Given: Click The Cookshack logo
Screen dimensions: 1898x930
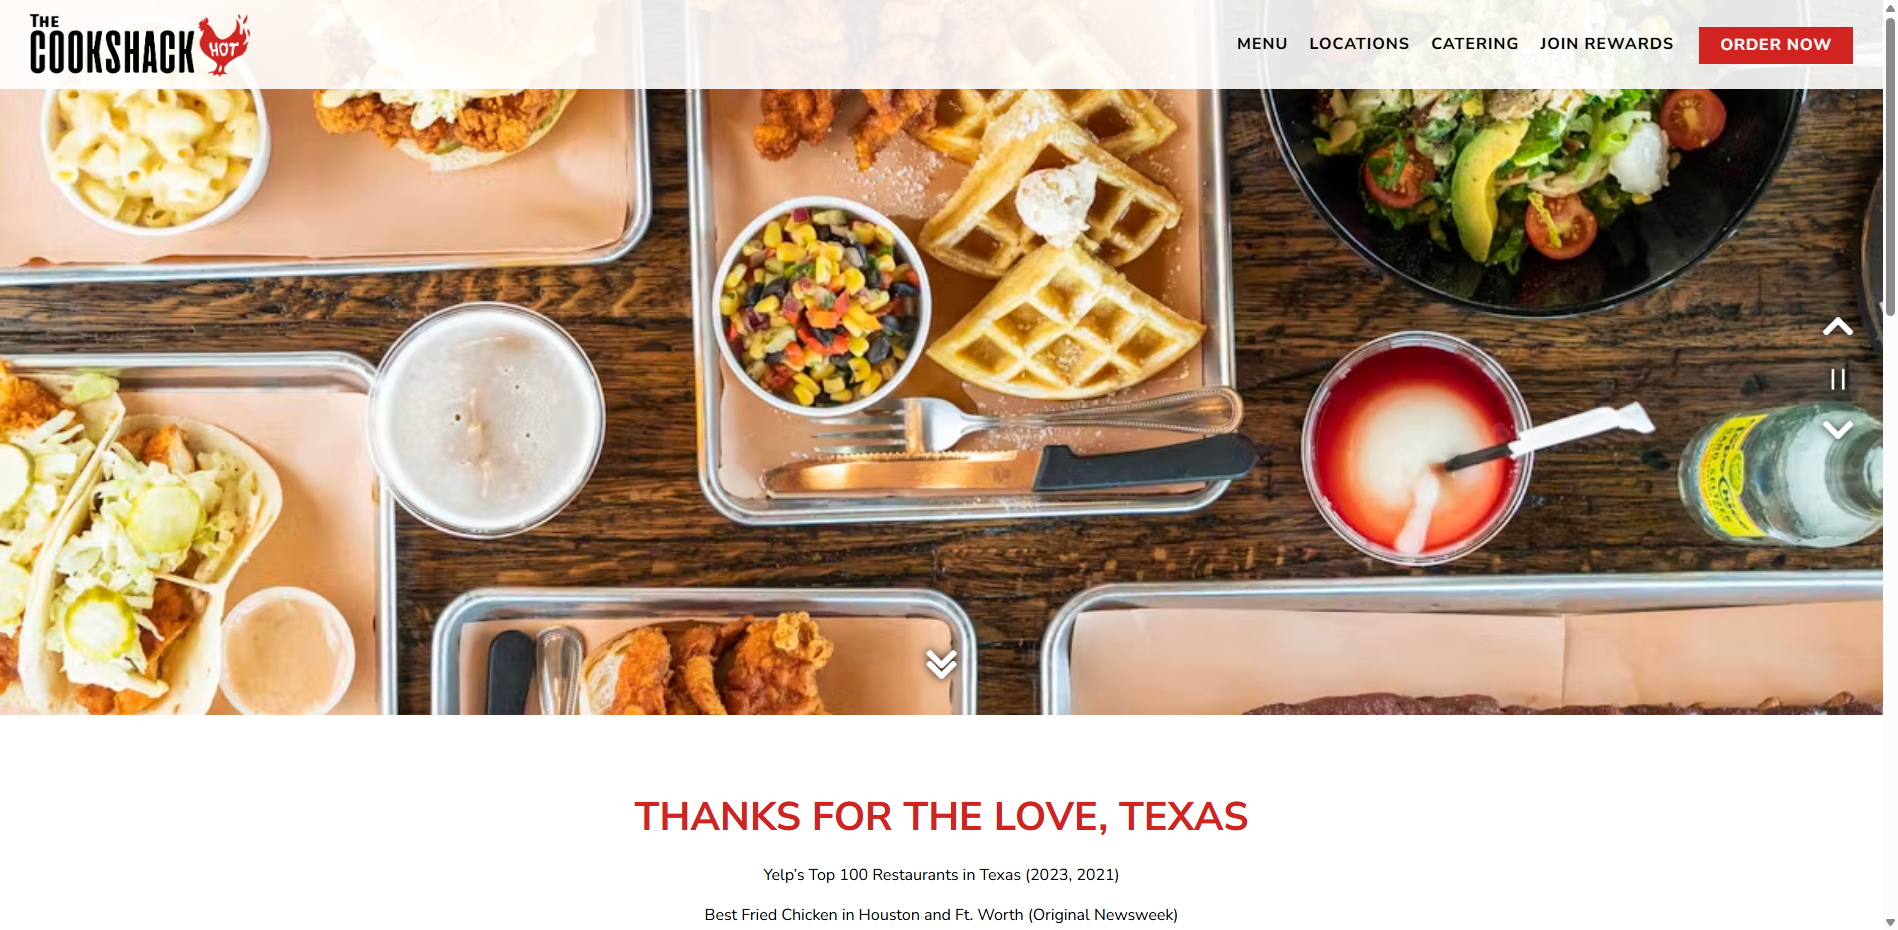Looking at the screenshot, I should [140, 45].
